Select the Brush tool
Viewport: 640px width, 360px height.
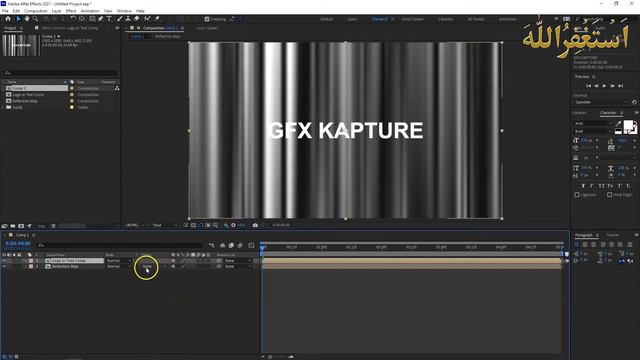pos(120,19)
